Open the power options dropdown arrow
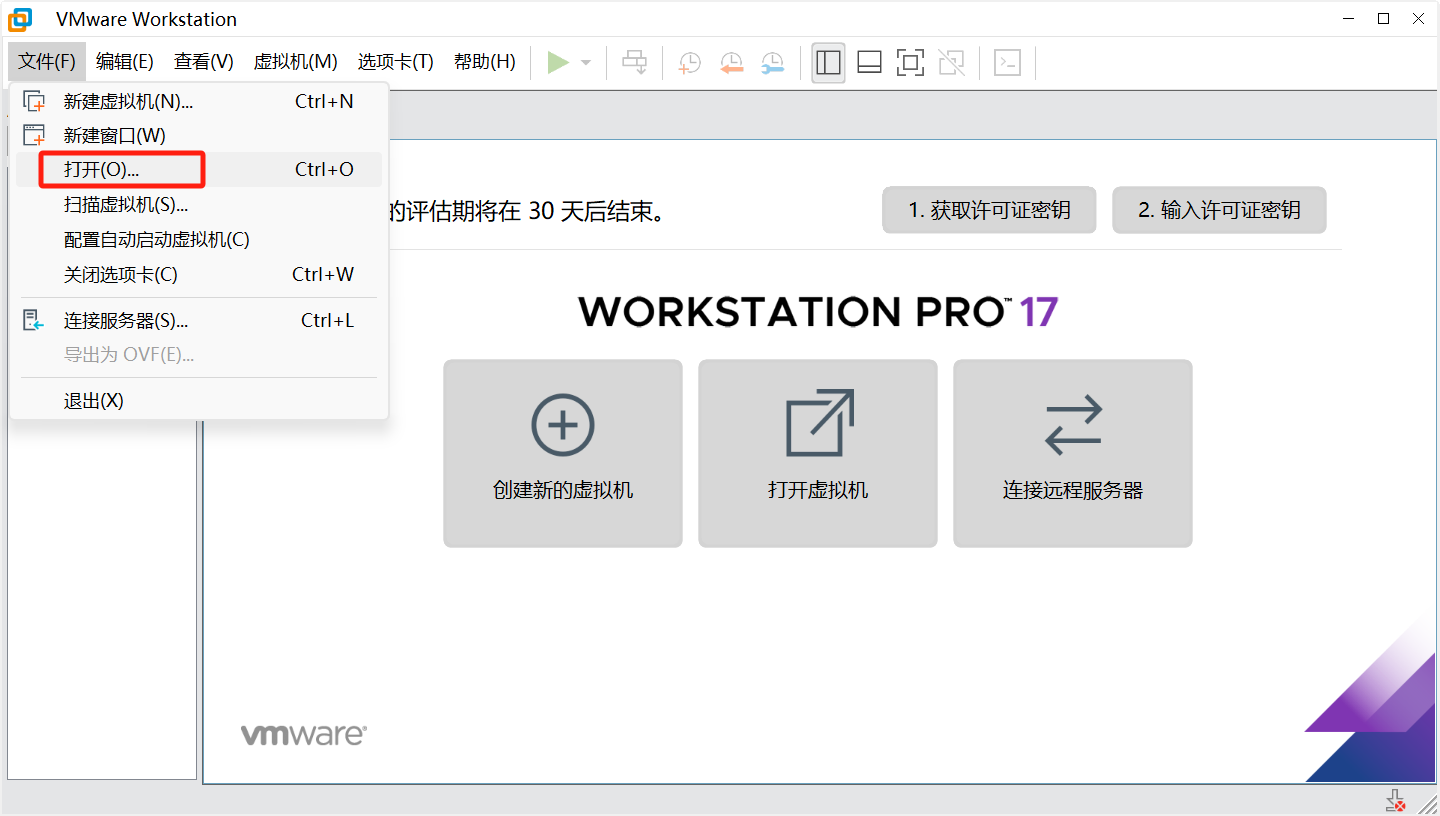This screenshot has height=816, width=1440. pos(586,63)
